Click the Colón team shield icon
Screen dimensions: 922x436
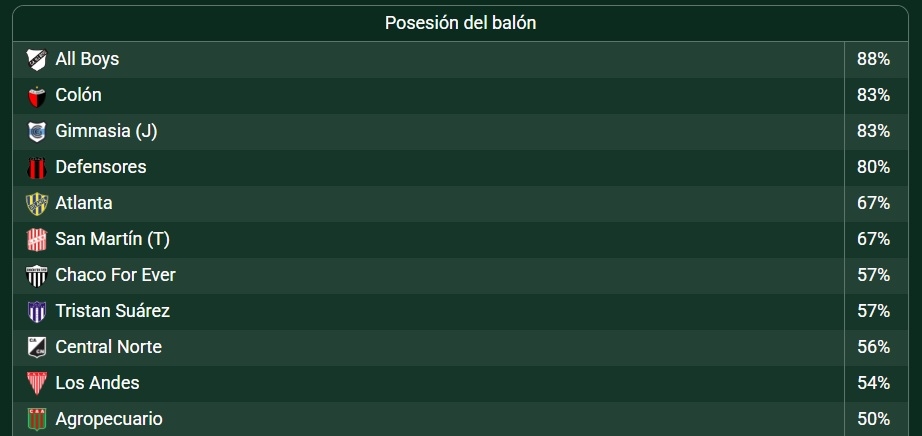37,95
